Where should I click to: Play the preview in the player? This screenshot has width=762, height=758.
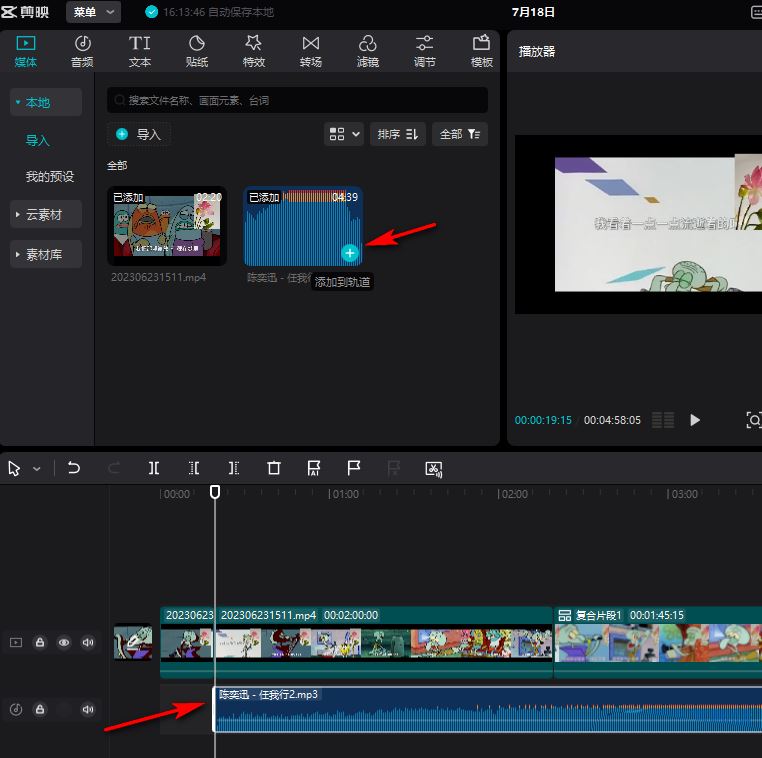coord(695,420)
